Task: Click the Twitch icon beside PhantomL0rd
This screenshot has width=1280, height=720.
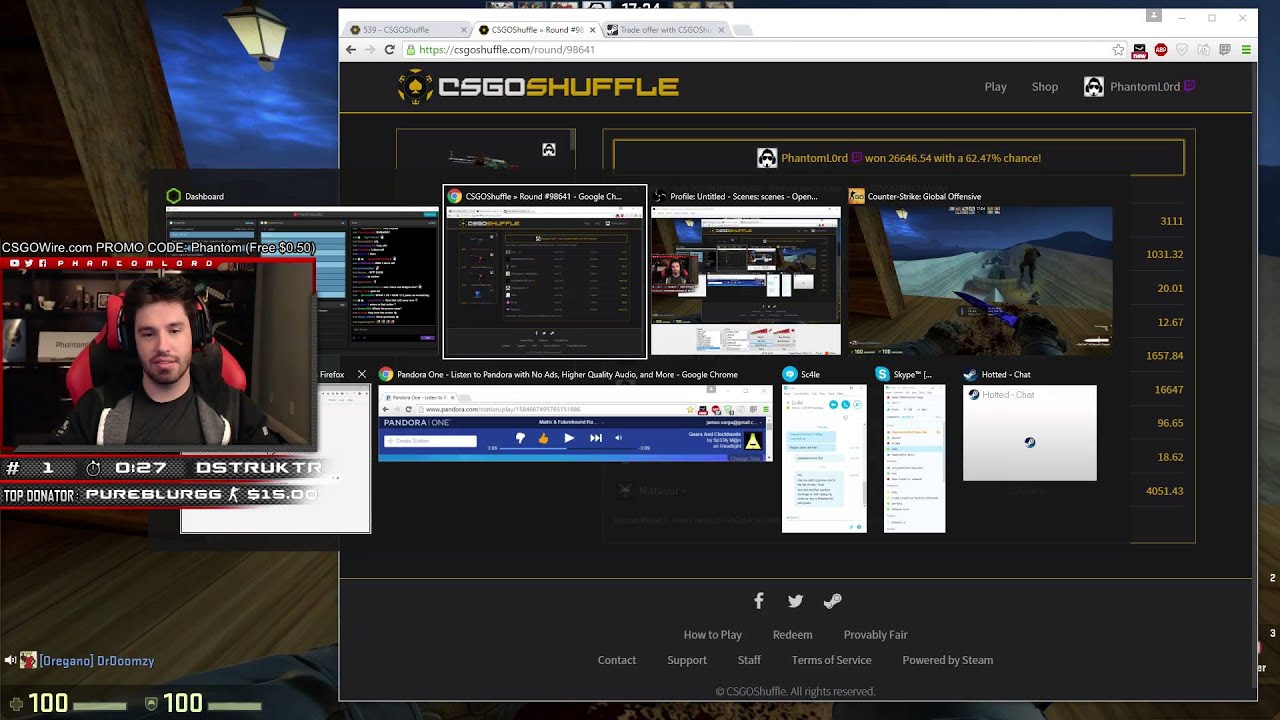Action: (x=1189, y=86)
